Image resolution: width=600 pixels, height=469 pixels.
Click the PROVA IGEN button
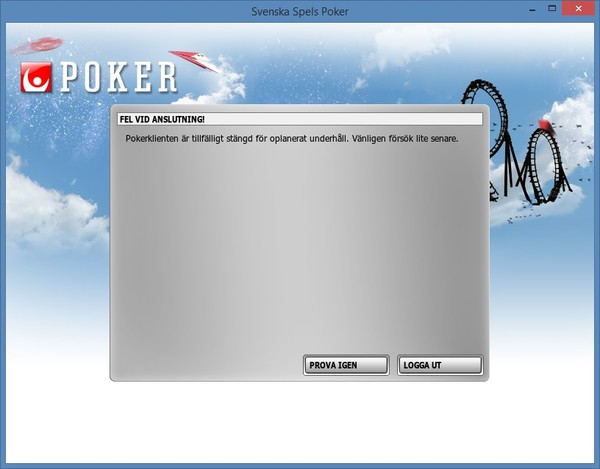pos(346,365)
